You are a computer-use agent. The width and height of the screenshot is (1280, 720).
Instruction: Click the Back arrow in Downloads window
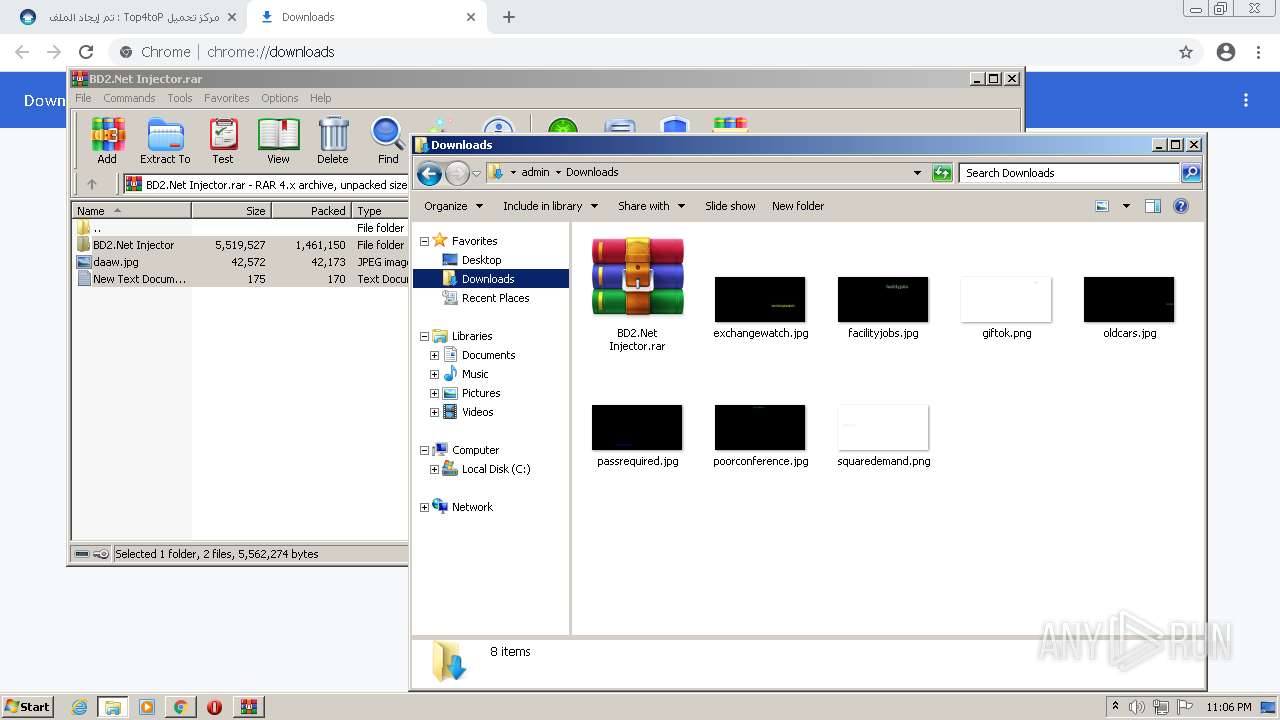click(429, 173)
